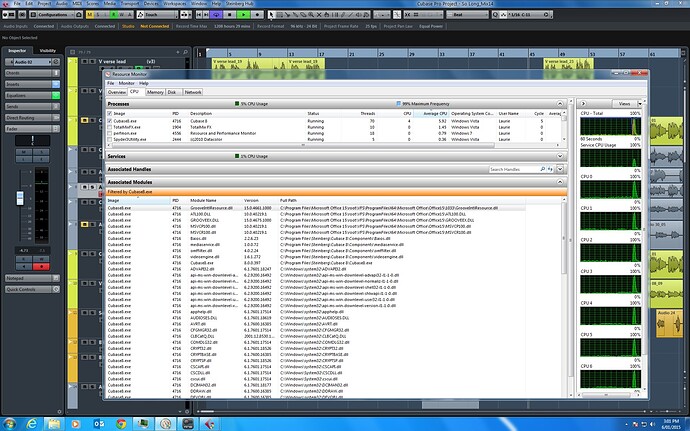This screenshot has height=431, width=690.
Task: Open the Steinberg Hub menu
Action: click(239, 4)
